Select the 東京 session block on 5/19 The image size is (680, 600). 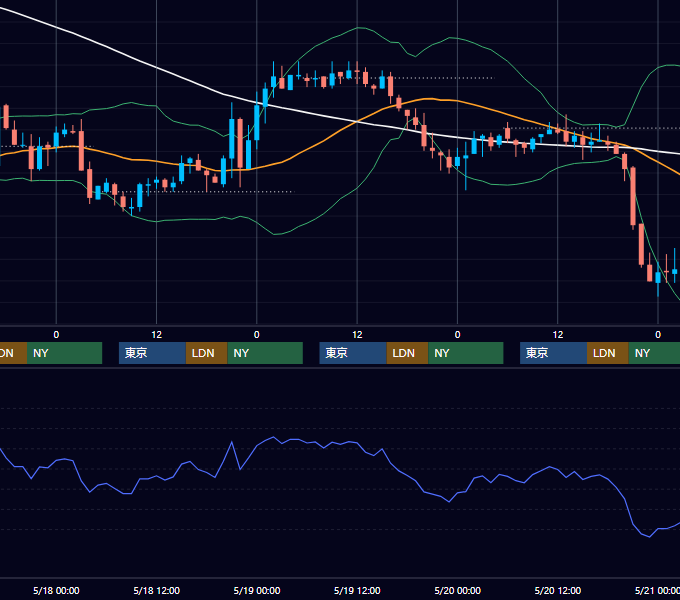click(353, 353)
